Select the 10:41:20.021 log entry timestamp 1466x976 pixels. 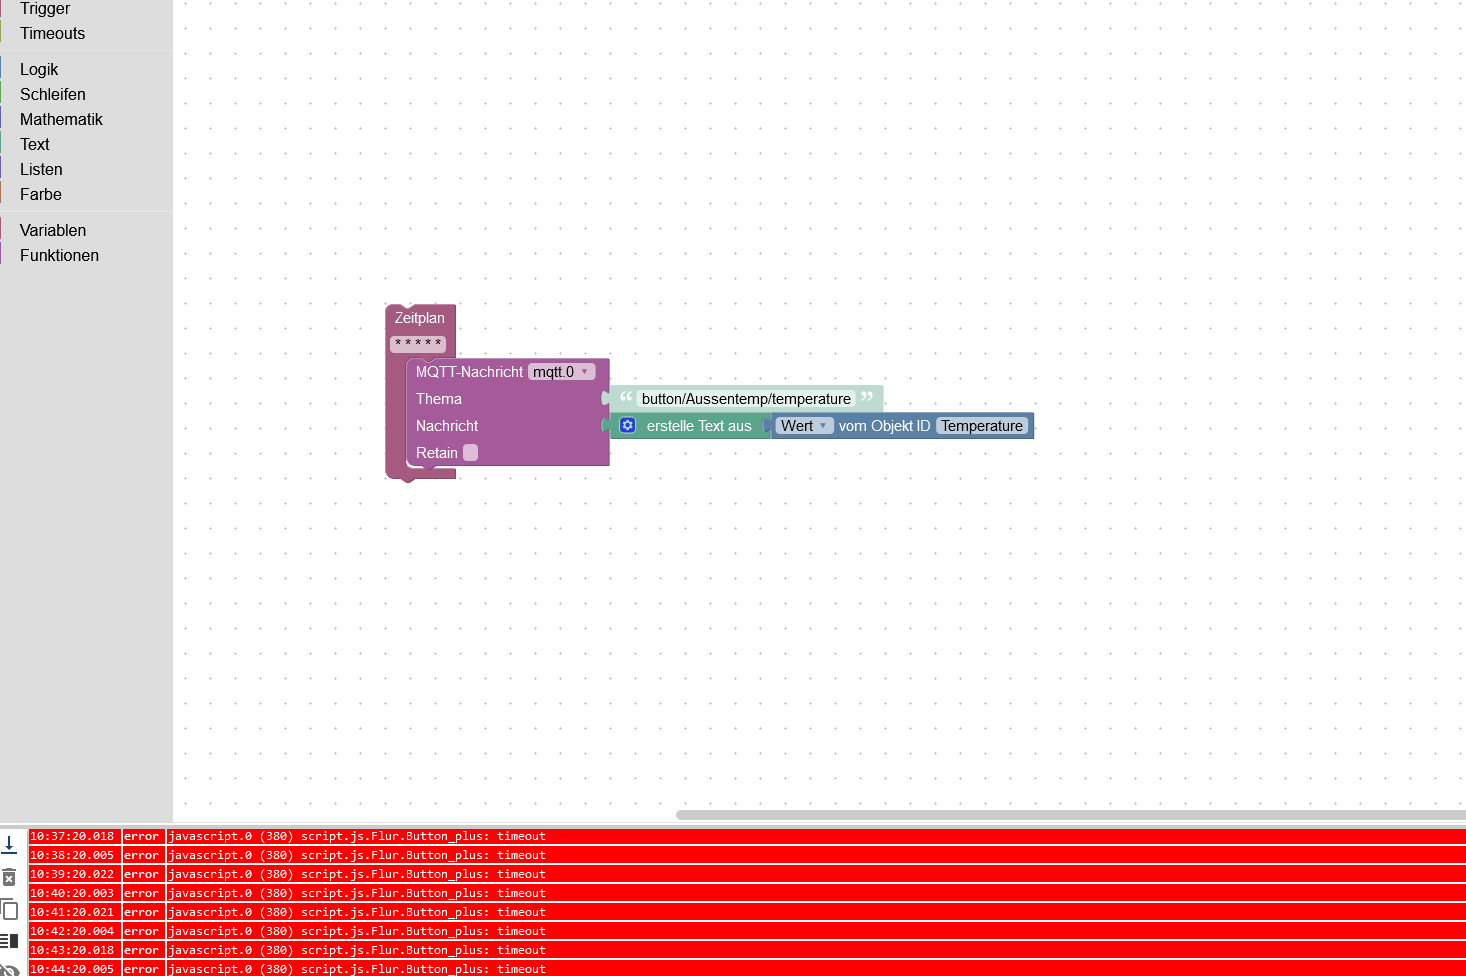pyautogui.click(x=72, y=912)
